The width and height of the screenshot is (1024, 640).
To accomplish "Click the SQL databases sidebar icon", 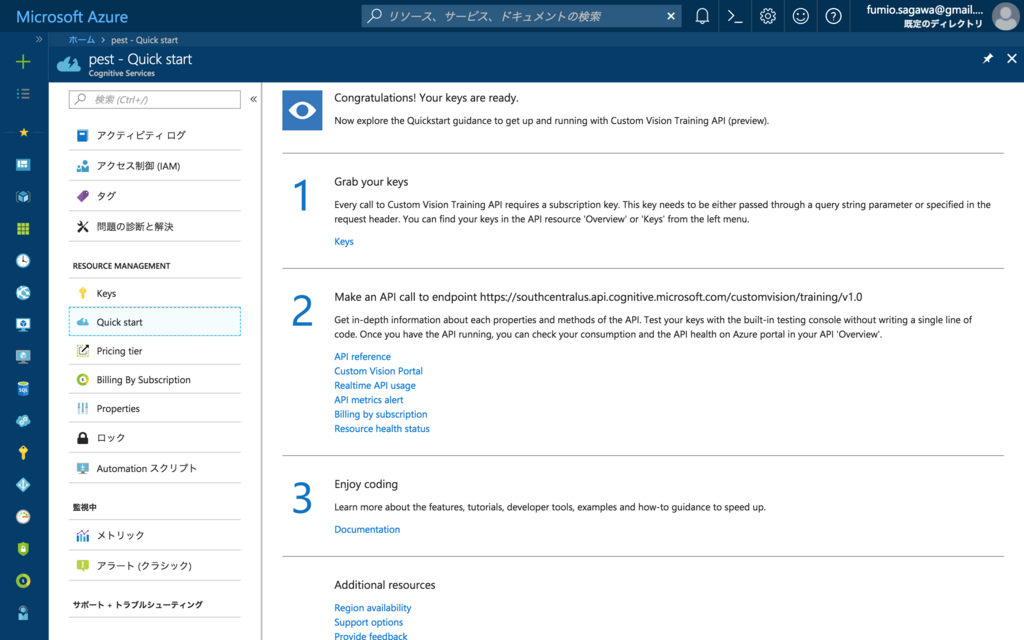I will pos(24,389).
